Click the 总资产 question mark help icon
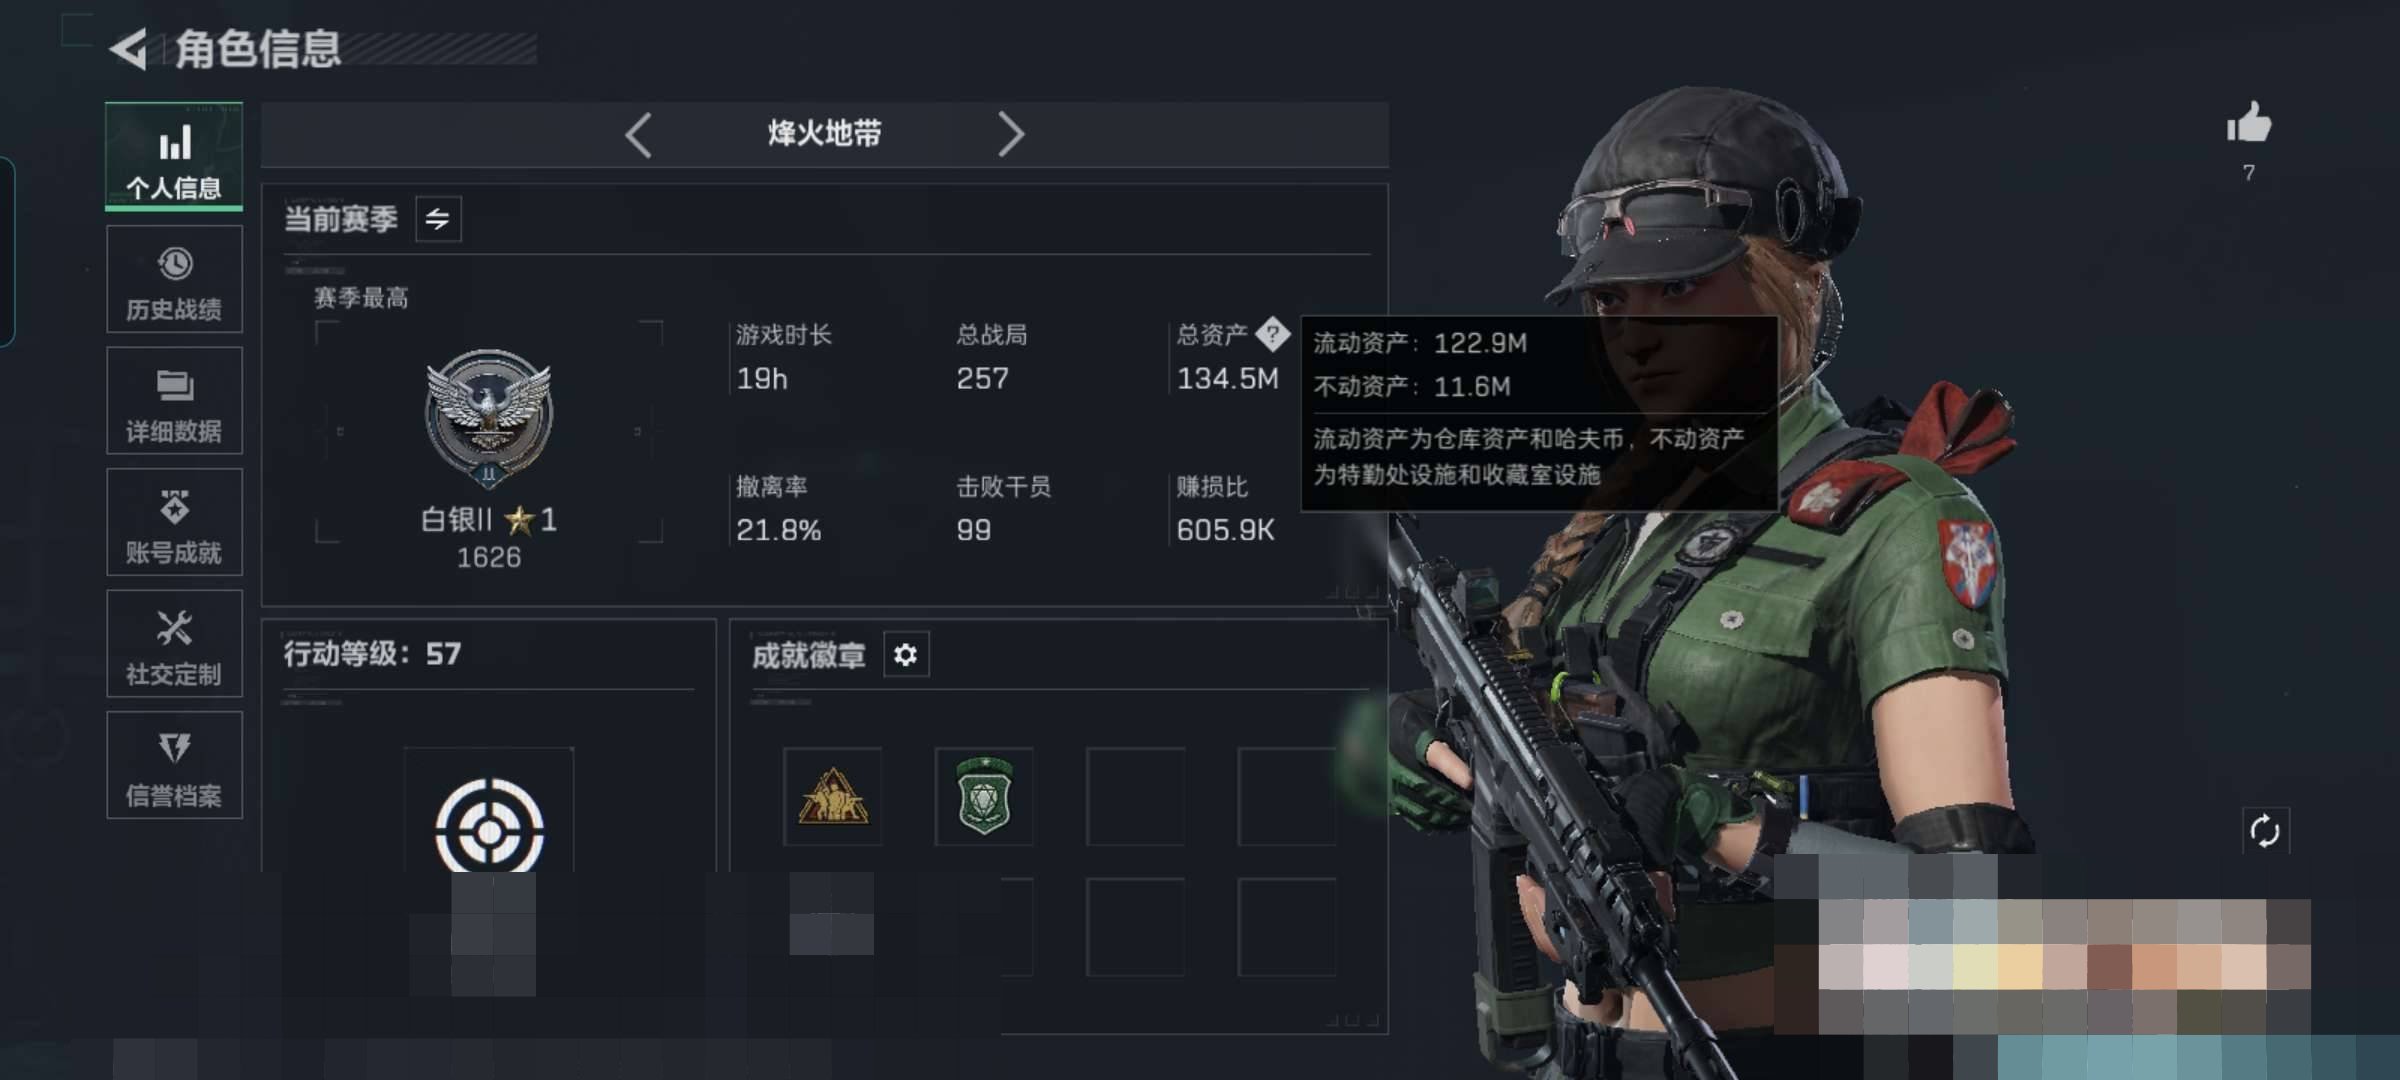 [1273, 334]
